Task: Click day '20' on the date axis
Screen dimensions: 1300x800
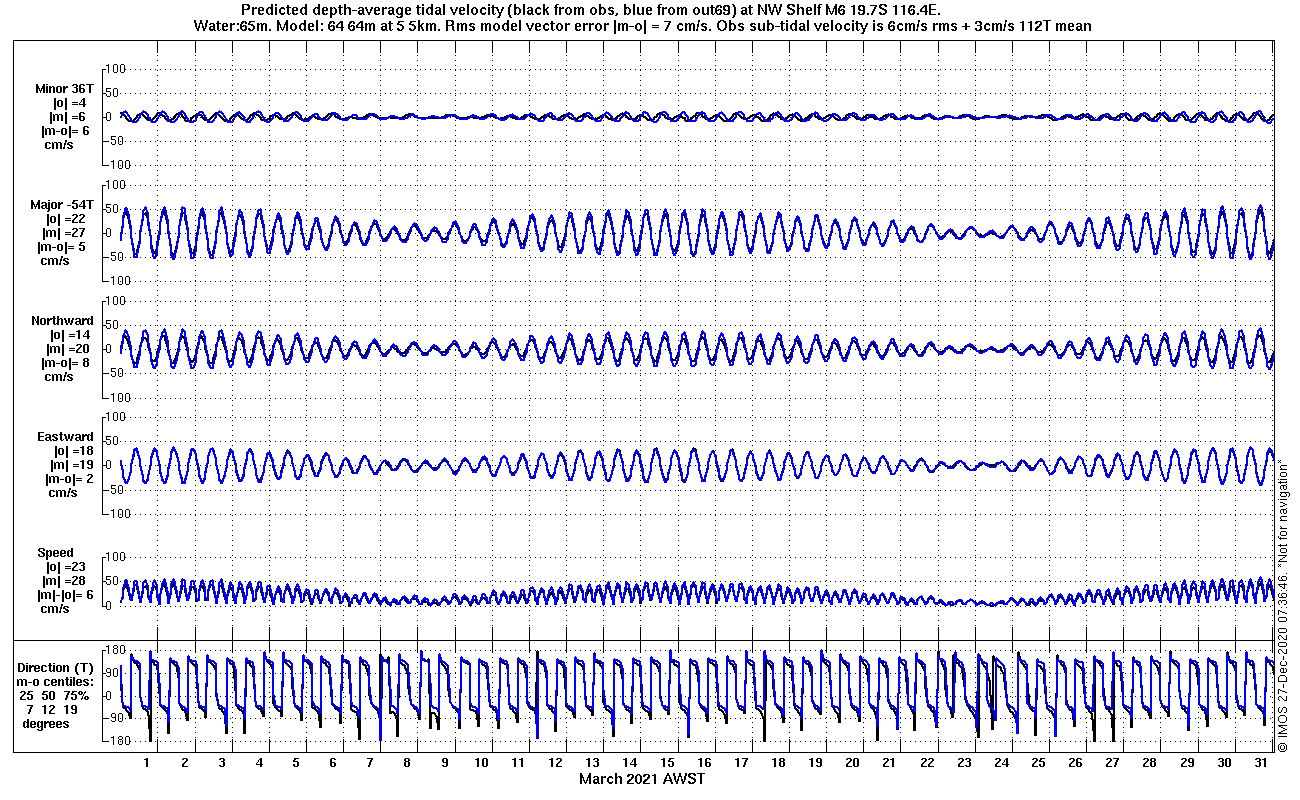Action: point(852,762)
